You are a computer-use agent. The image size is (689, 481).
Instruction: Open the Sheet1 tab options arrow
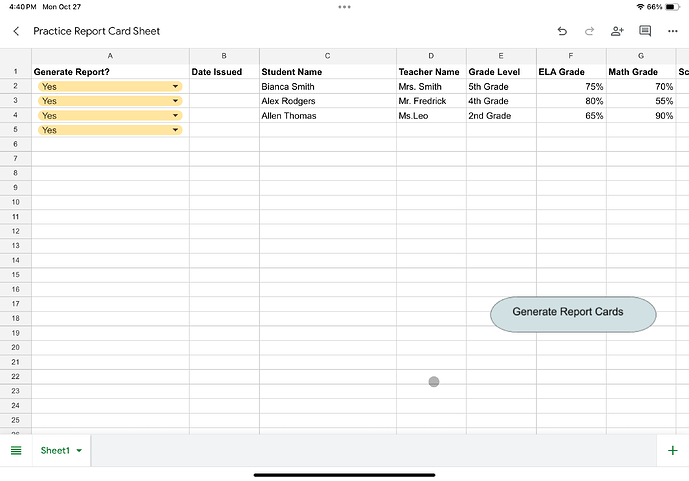pyautogui.click(x=79, y=450)
